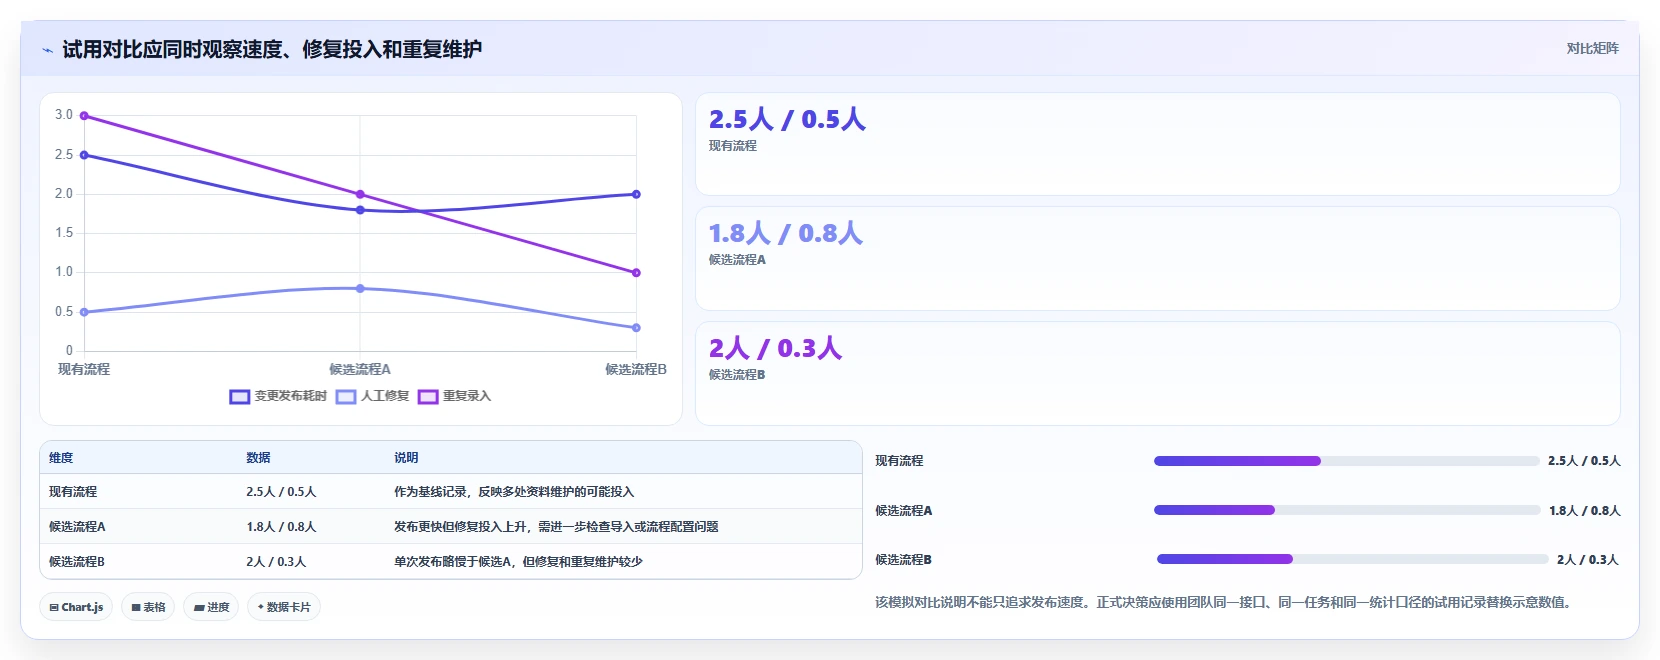Click the 候选流程A x-axis label on chart
This screenshot has width=1660, height=660.
tap(360, 369)
